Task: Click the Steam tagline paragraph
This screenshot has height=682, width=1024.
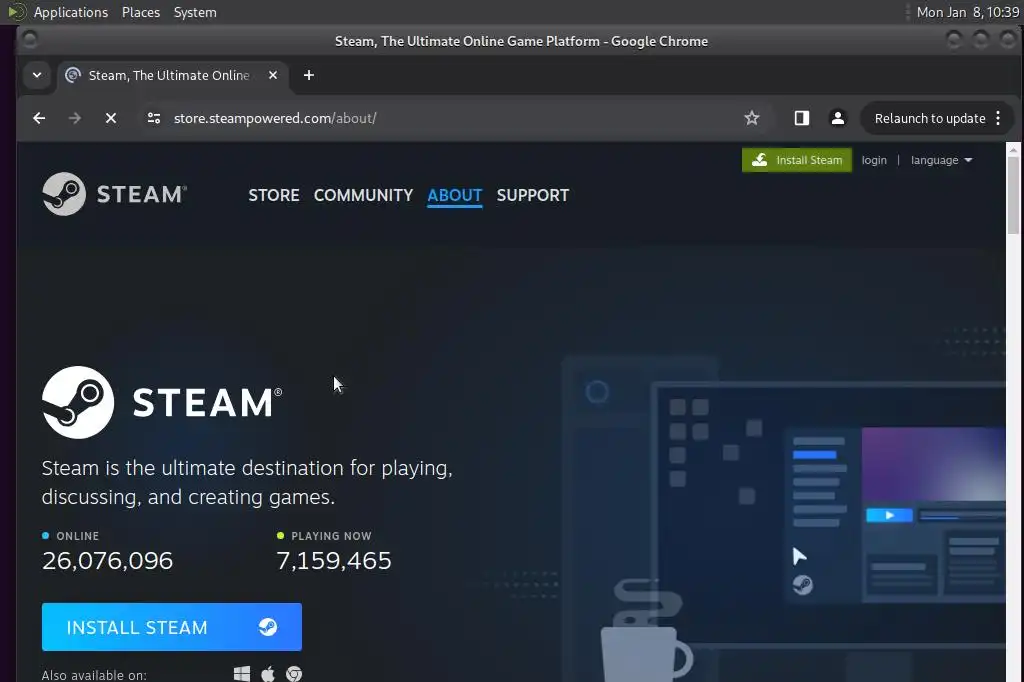Action: [x=247, y=482]
